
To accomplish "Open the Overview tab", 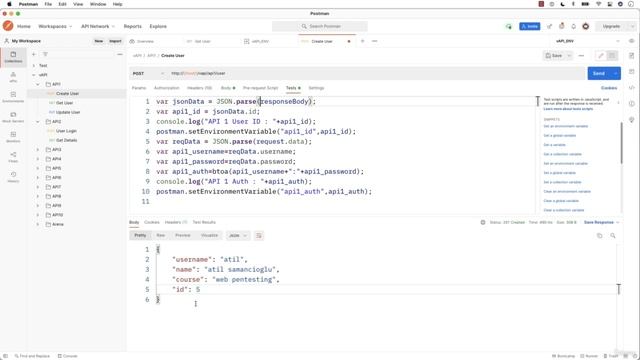I will 142,41.
